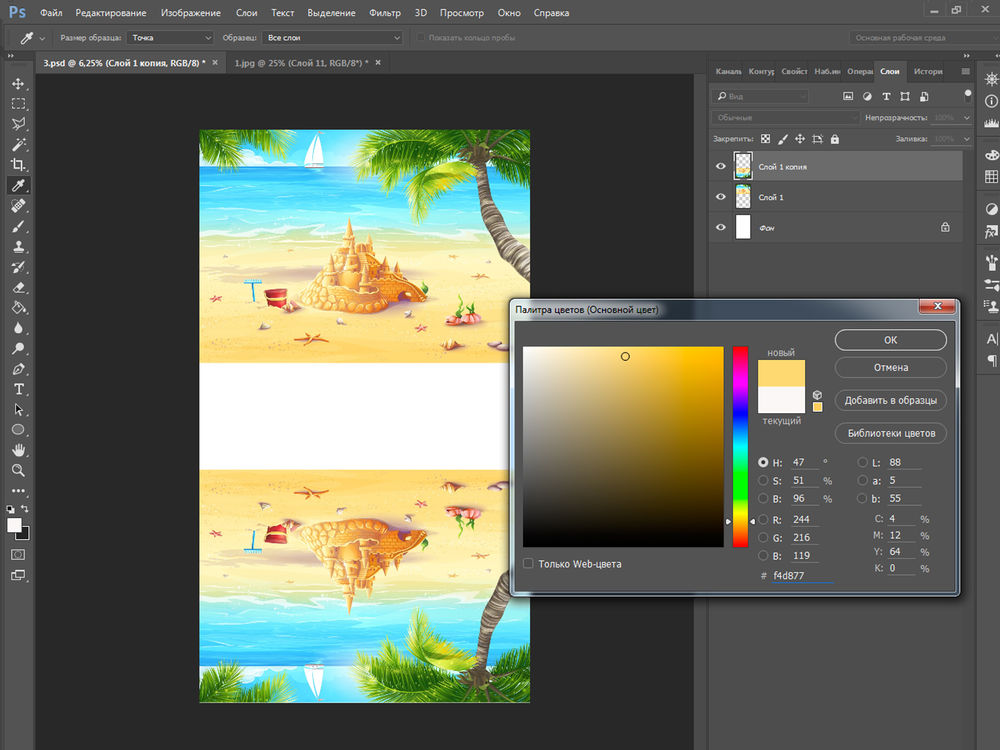Toggle visibility of the Фон layer
Viewport: 1000px width, 750px height.
721,228
